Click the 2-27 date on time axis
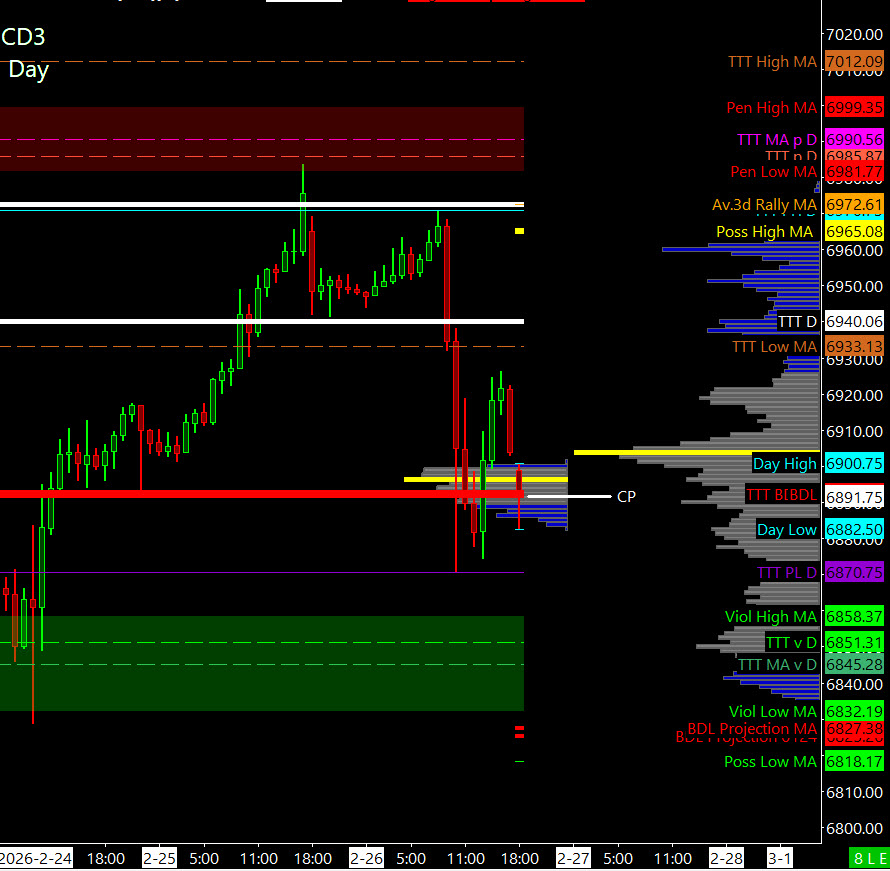 coord(573,858)
